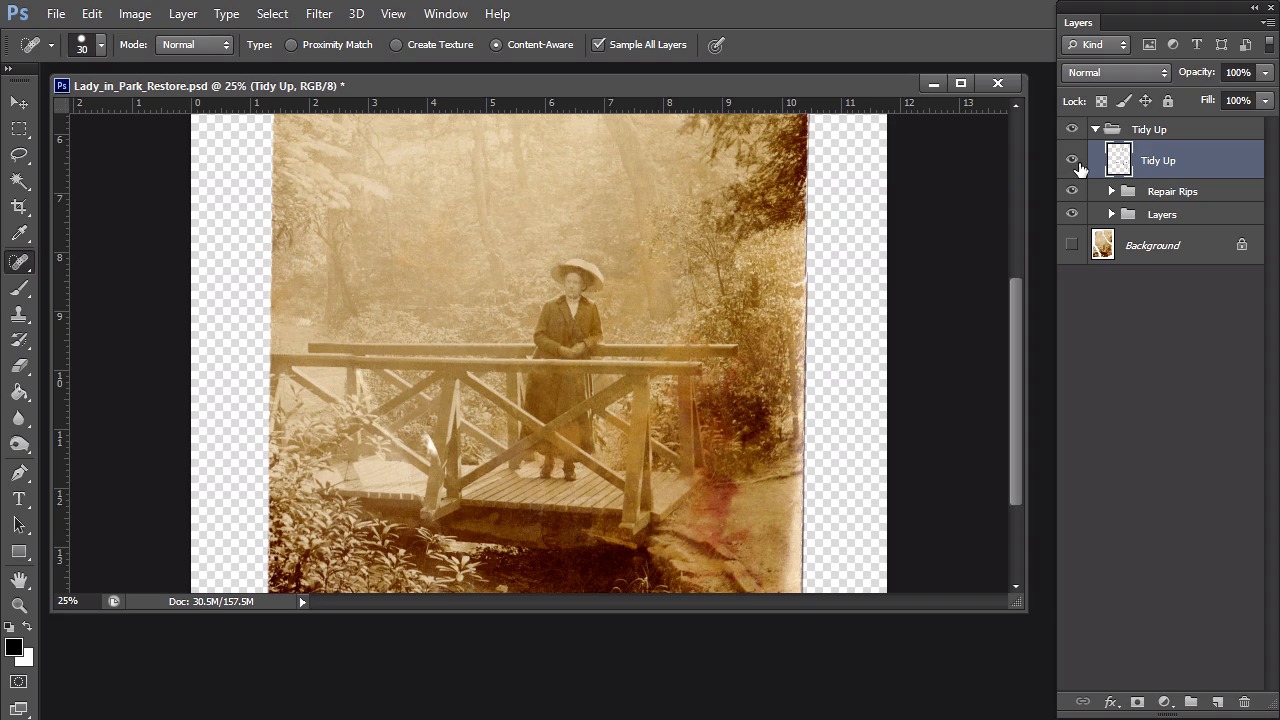The height and width of the screenshot is (720, 1280).
Task: Select the Lasso tool
Action: 19,155
